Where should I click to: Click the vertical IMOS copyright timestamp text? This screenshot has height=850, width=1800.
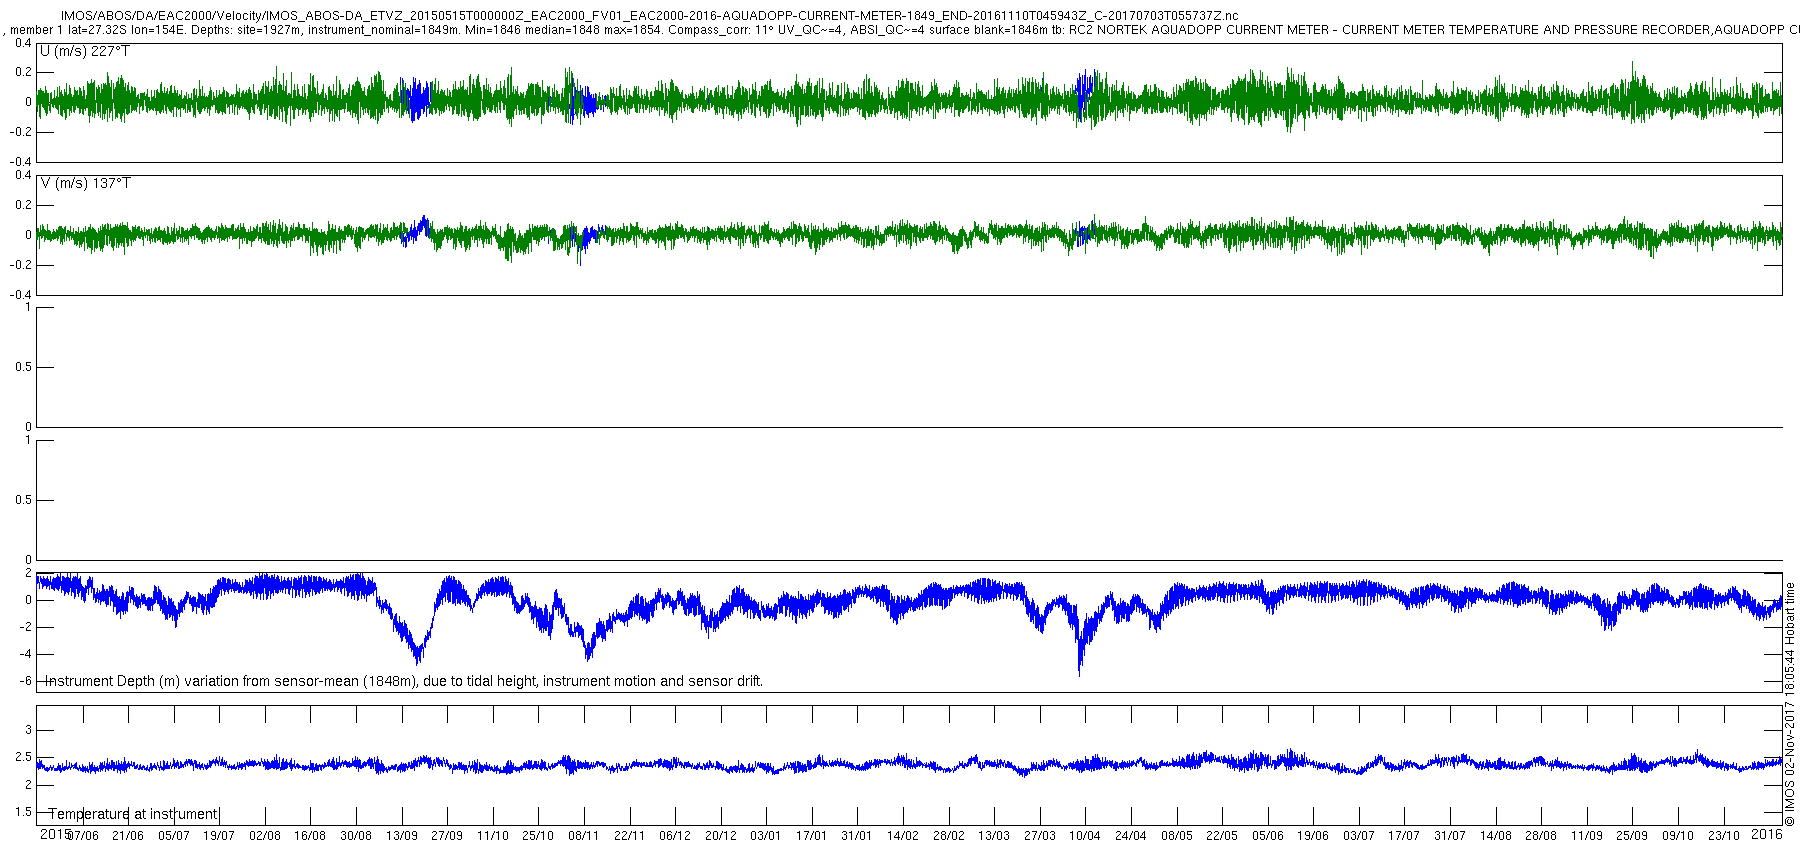coord(1790,703)
